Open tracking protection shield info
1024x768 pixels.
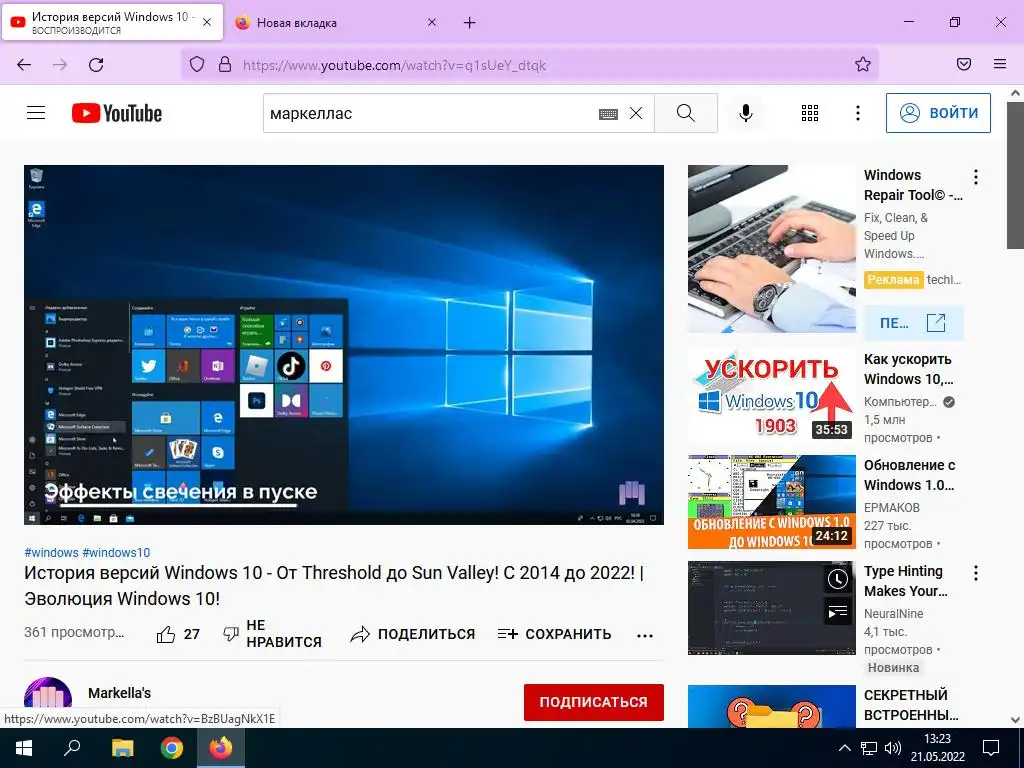pyautogui.click(x=197, y=65)
